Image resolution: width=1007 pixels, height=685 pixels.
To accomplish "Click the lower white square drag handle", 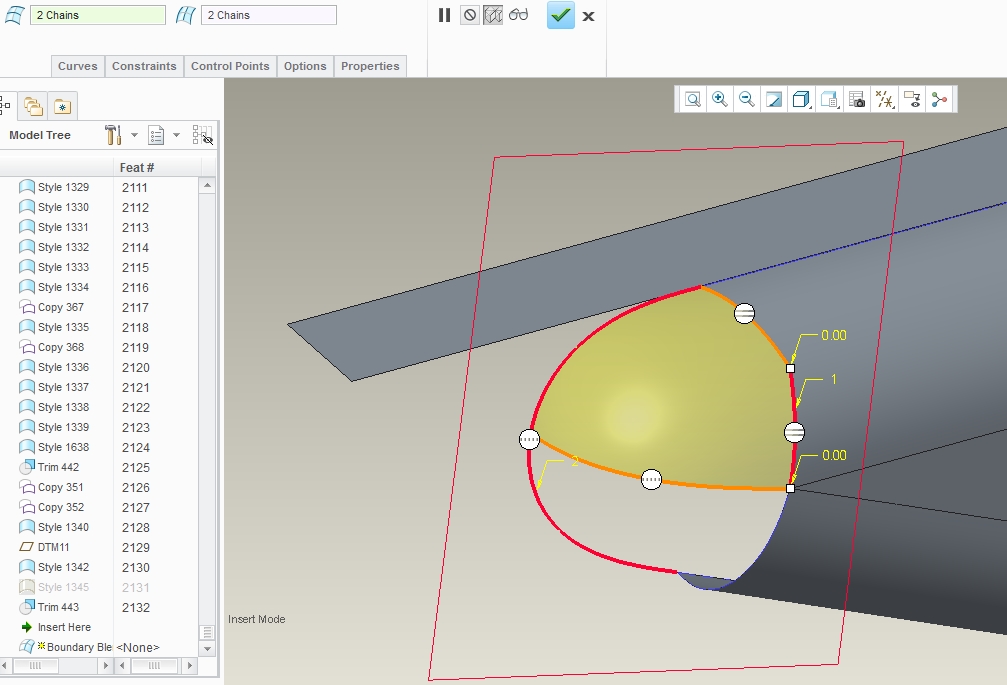I will (x=791, y=489).
